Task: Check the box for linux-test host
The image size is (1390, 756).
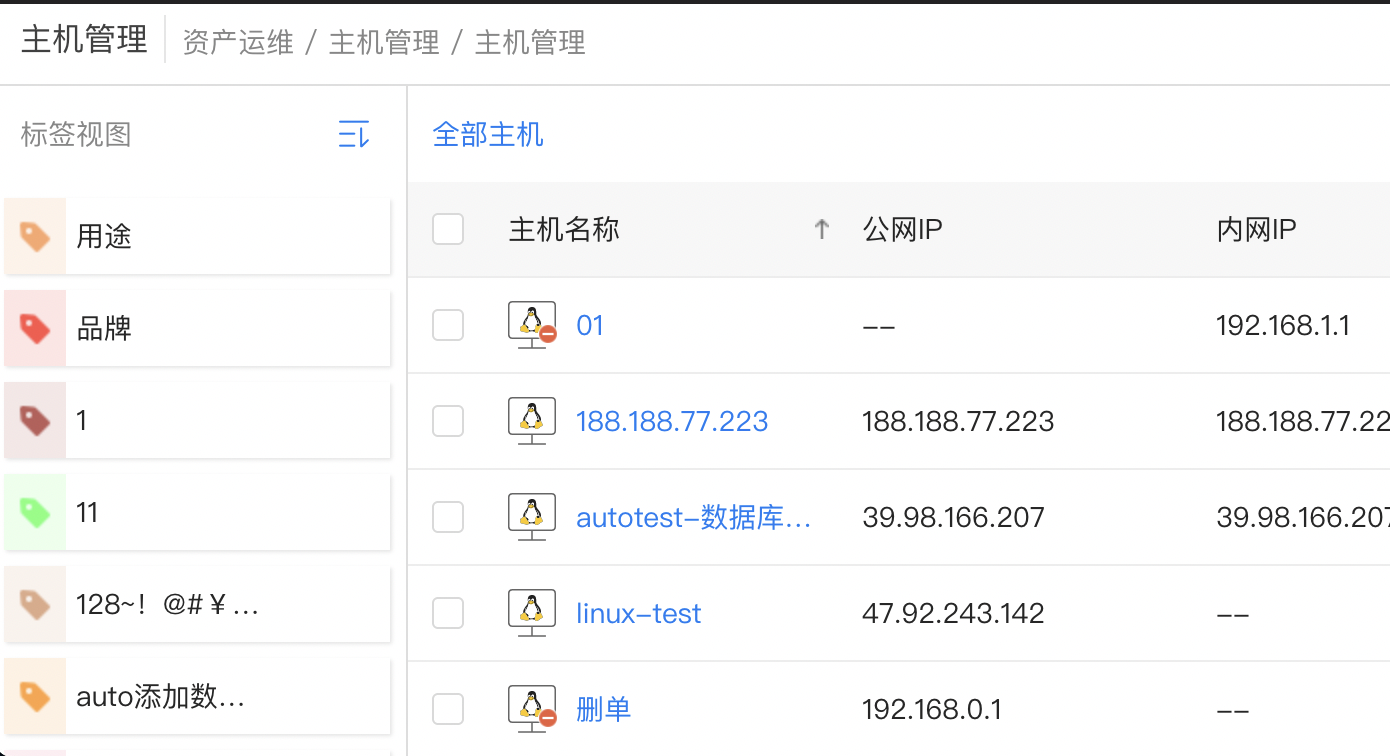Action: click(x=448, y=613)
